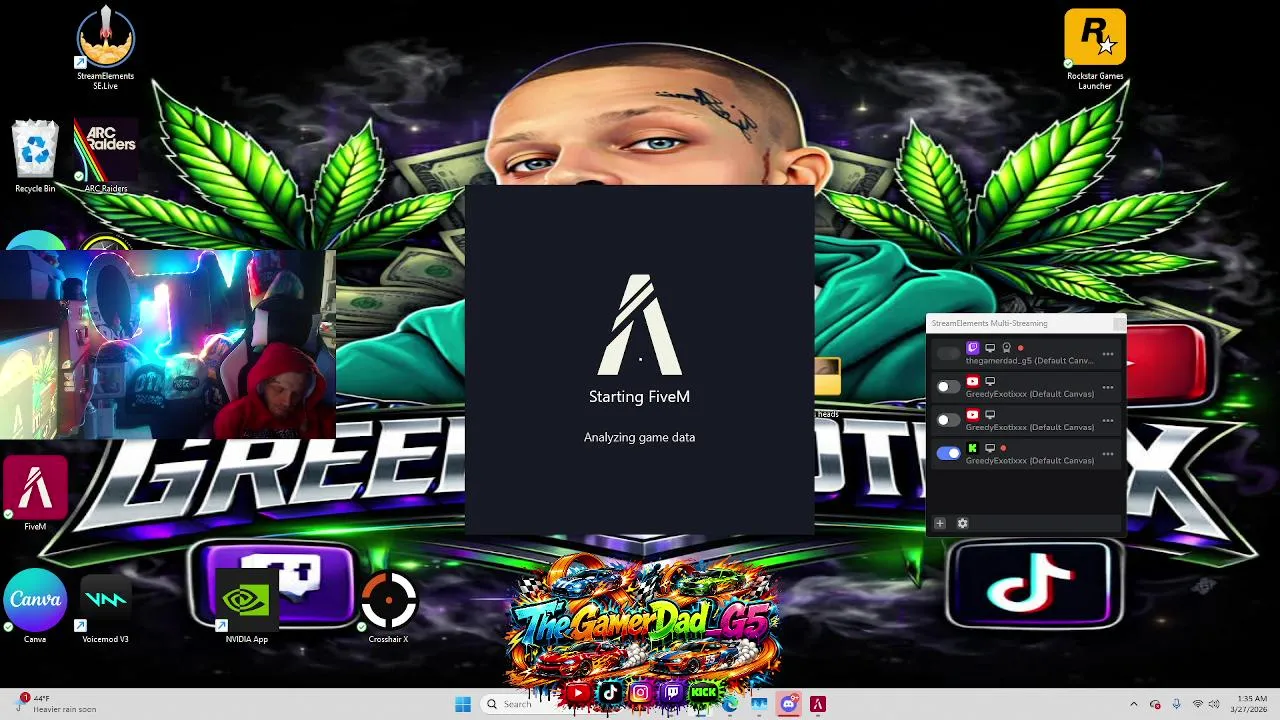Open the Canva desktop shortcut

pyautogui.click(x=35, y=606)
